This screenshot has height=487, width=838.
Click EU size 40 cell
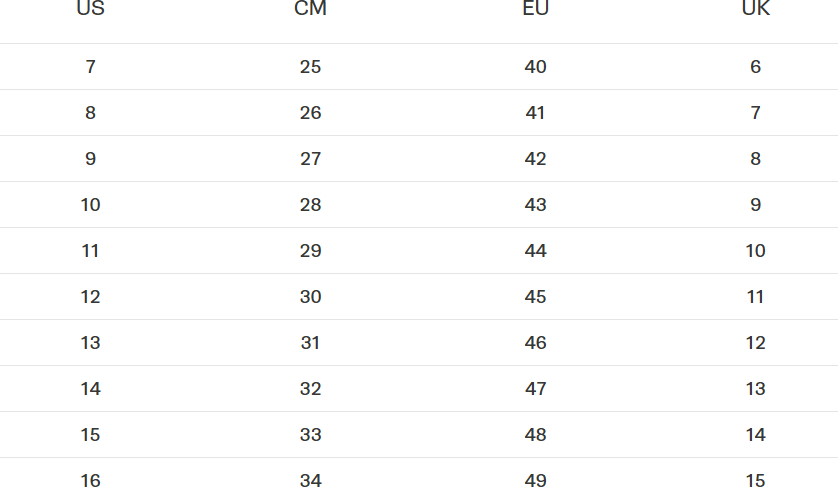pos(535,67)
